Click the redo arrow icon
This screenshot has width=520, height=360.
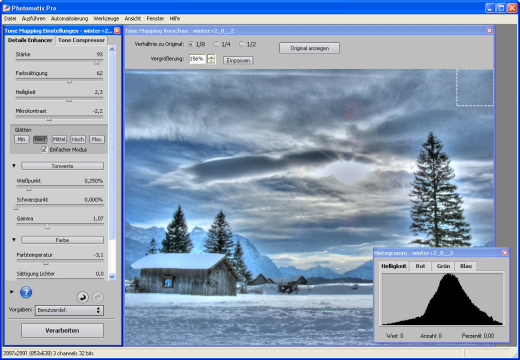pyautogui.click(x=98, y=297)
